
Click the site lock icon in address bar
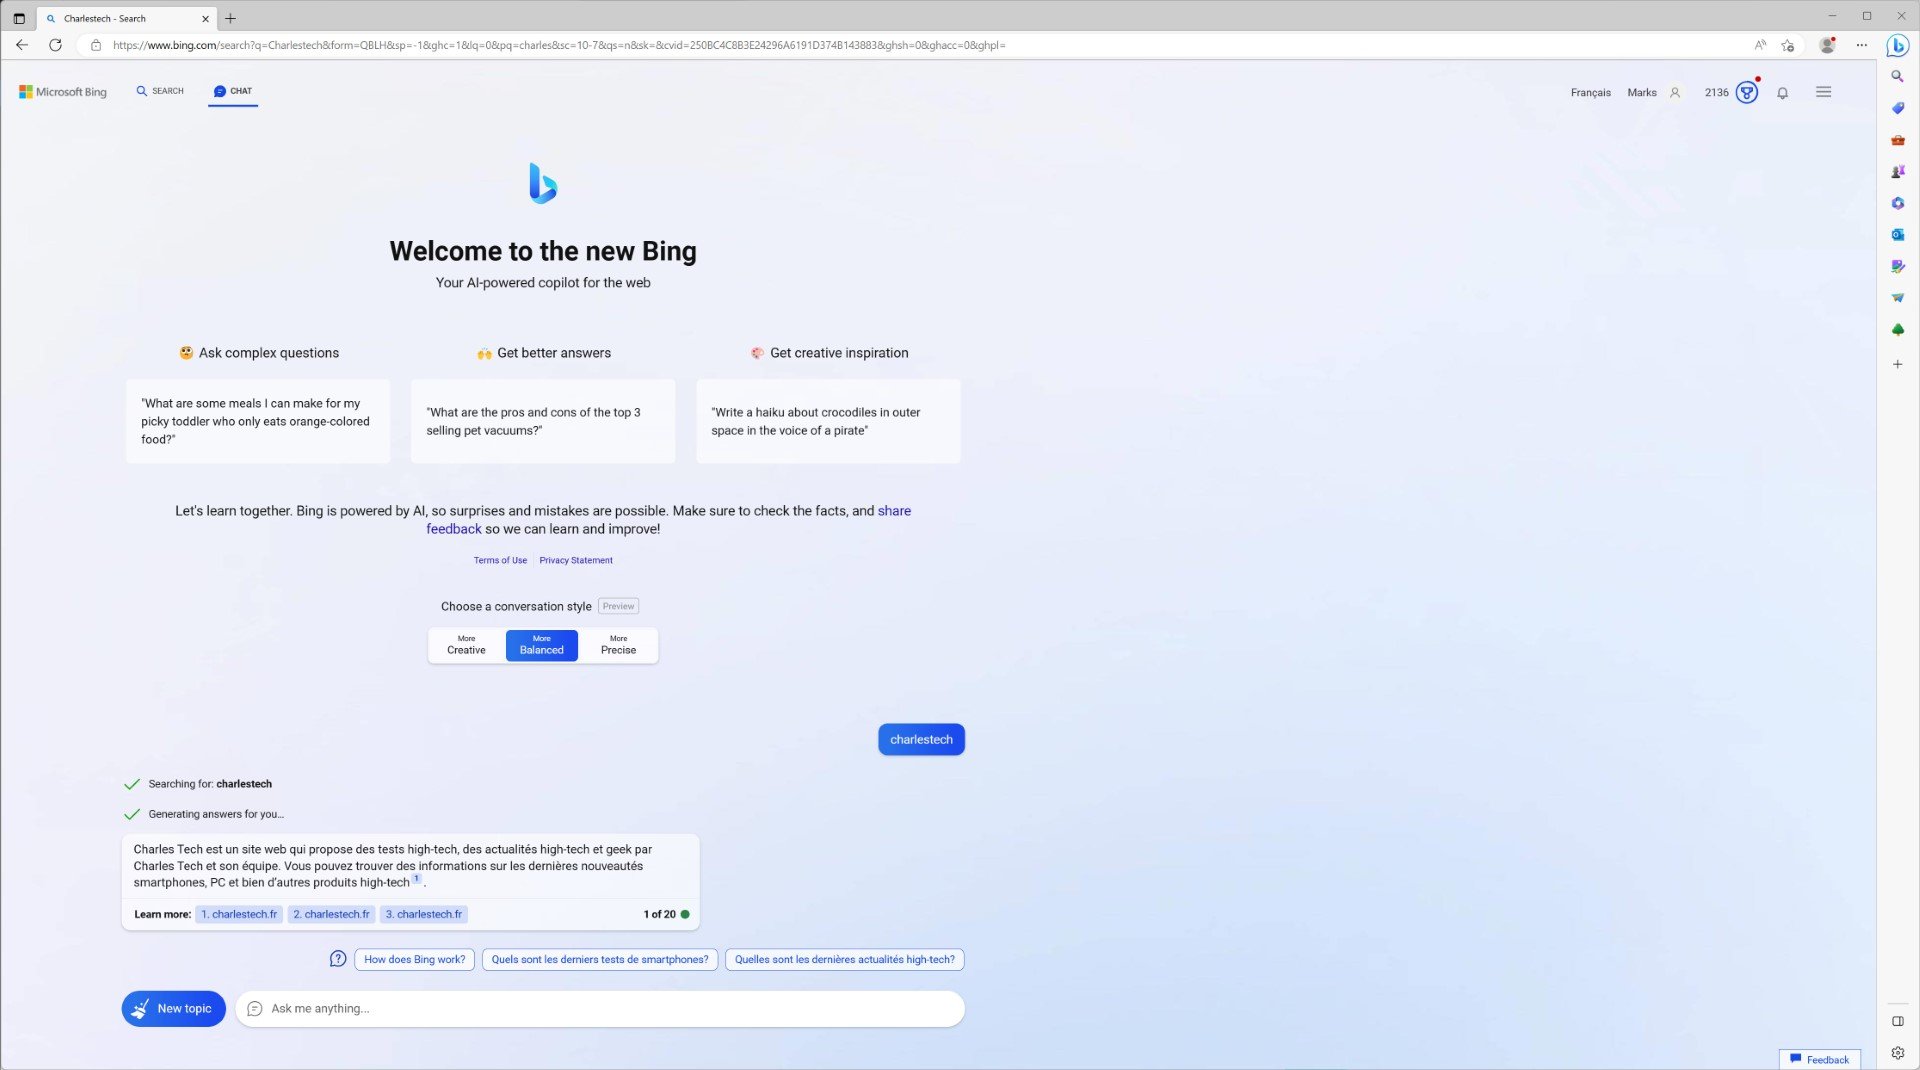[x=96, y=45]
